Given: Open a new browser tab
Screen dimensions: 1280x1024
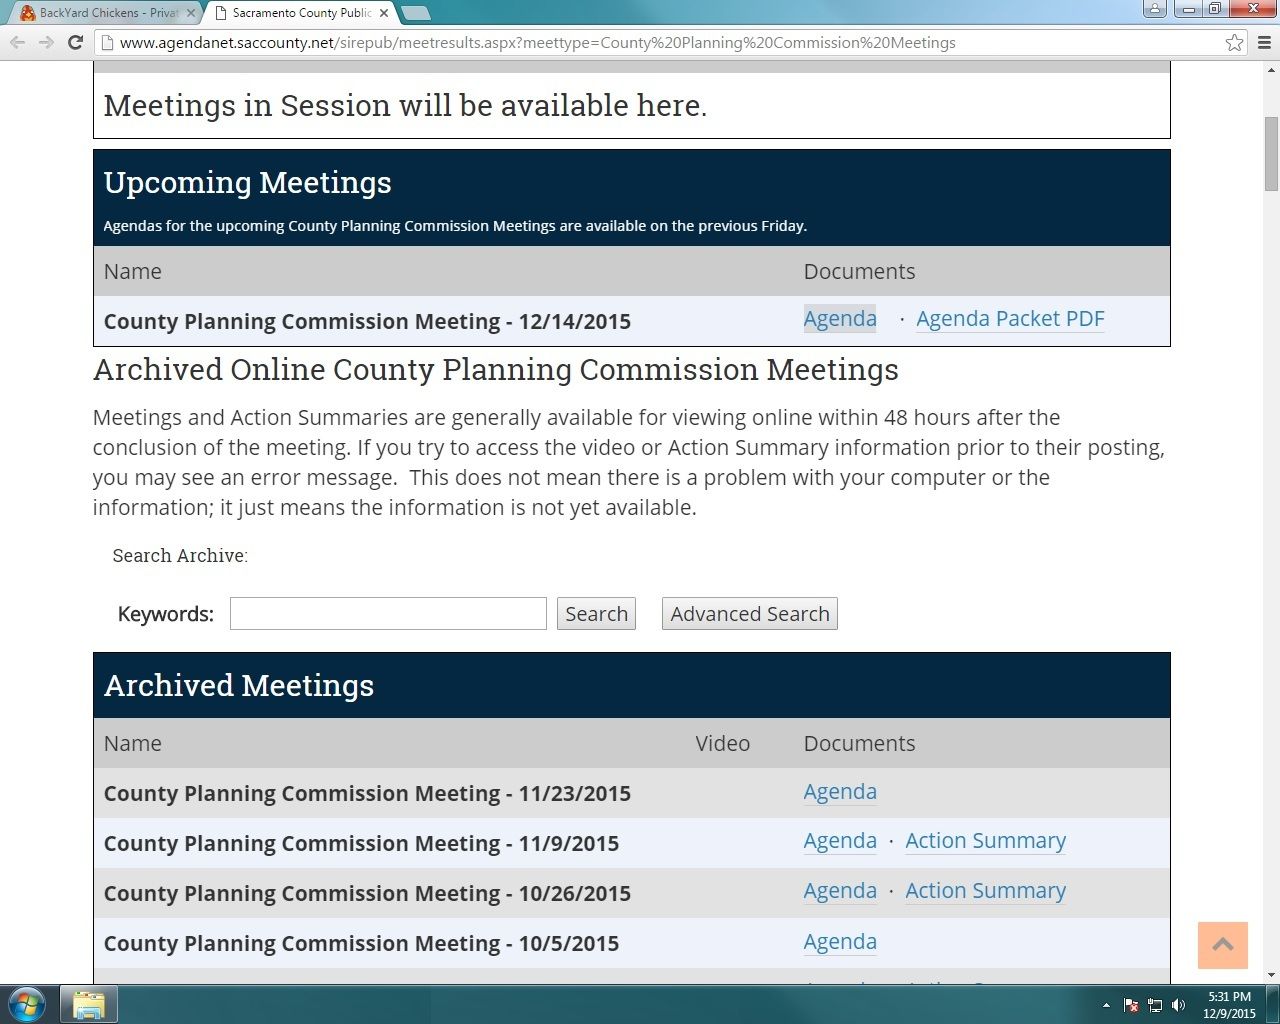Looking at the screenshot, I should [x=415, y=13].
